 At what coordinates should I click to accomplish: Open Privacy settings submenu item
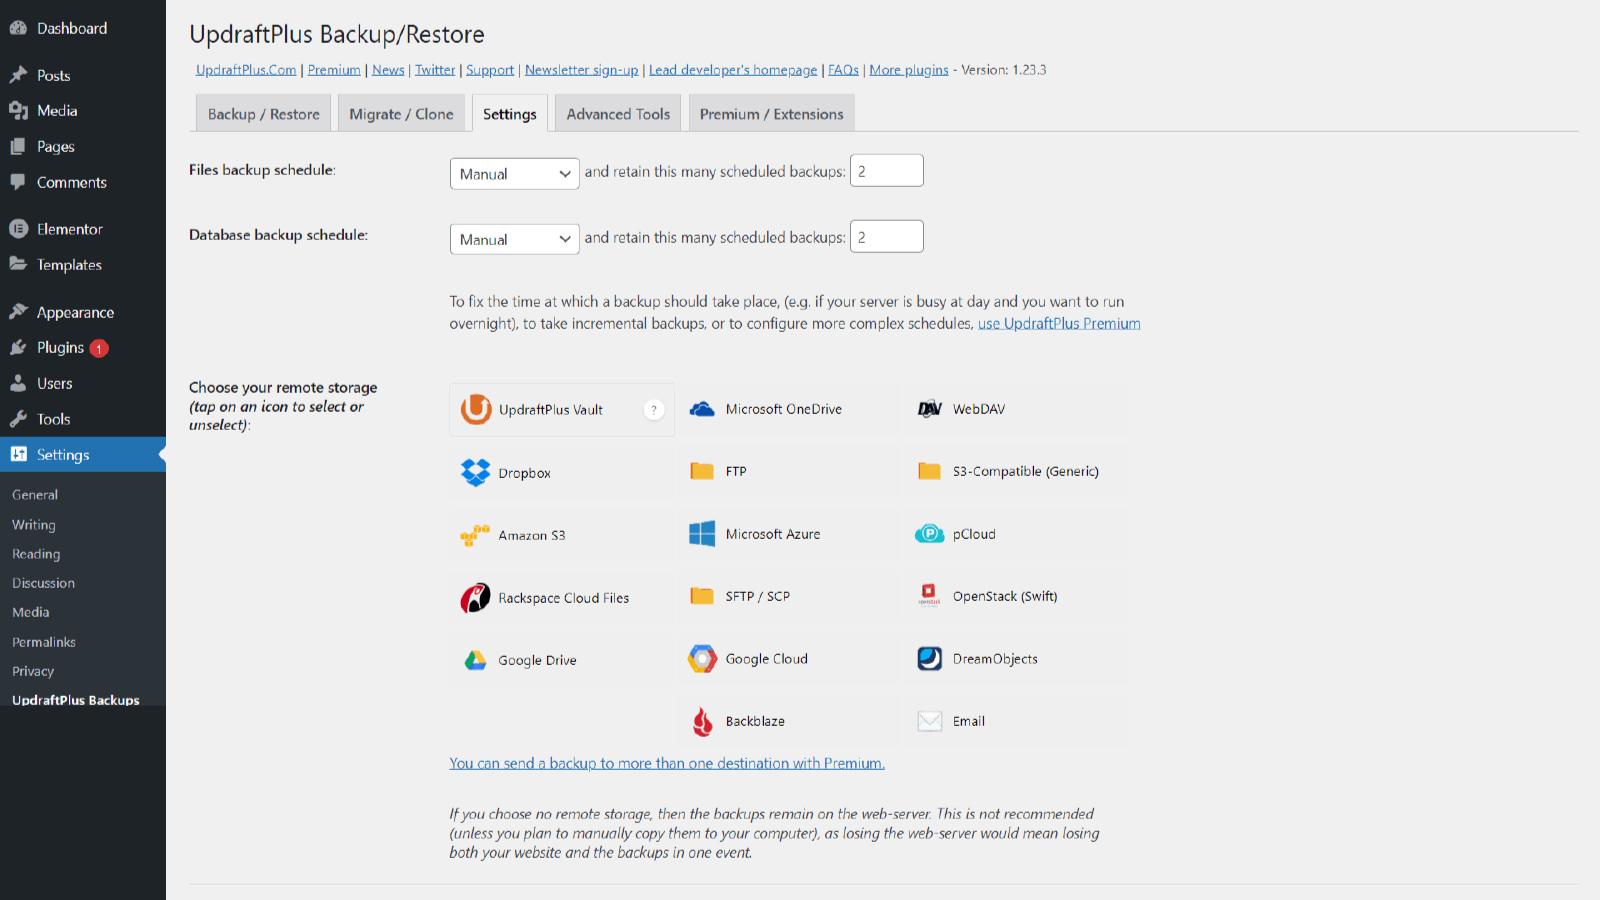[x=33, y=671]
